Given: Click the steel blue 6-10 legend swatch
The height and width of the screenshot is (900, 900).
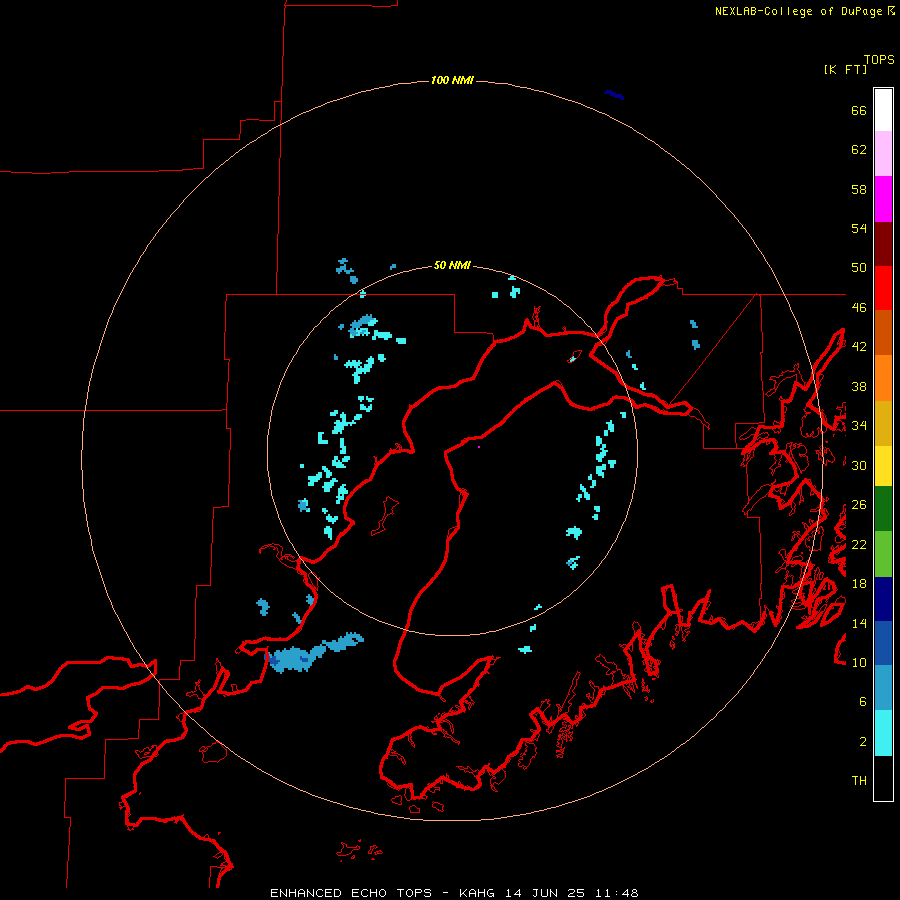Looking at the screenshot, I should click(x=883, y=688).
